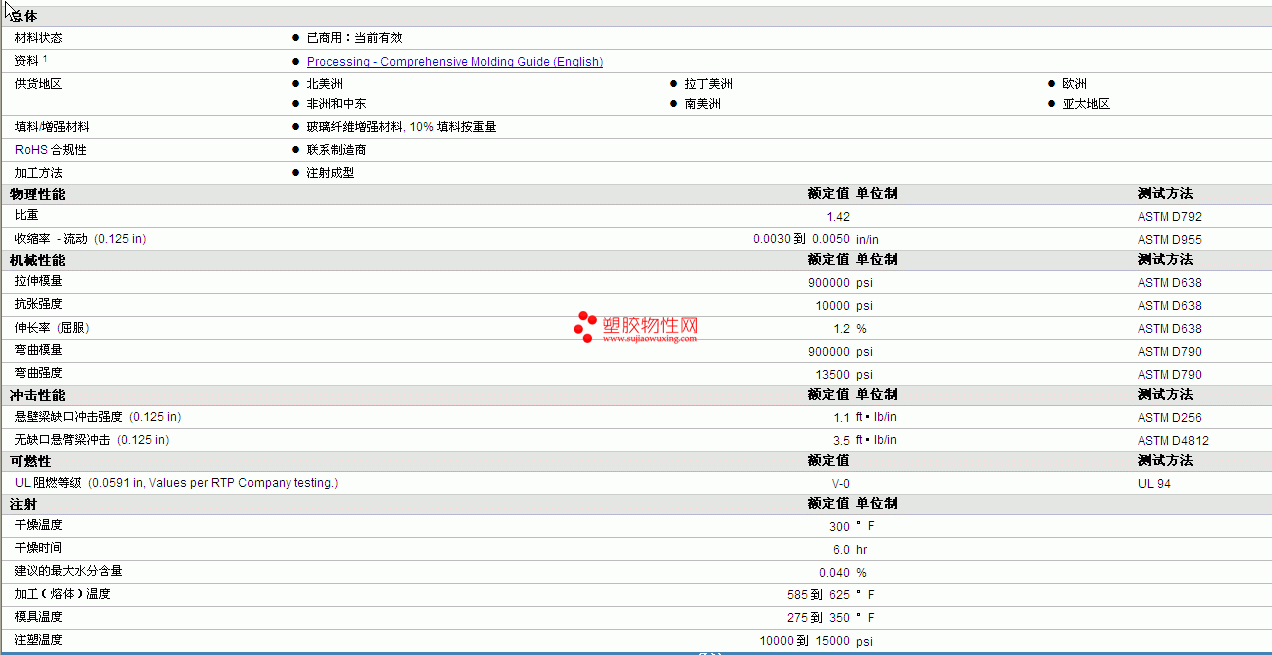Click the 南美洲 region entry
Viewport: 1272px width, 655px height.
(x=703, y=104)
